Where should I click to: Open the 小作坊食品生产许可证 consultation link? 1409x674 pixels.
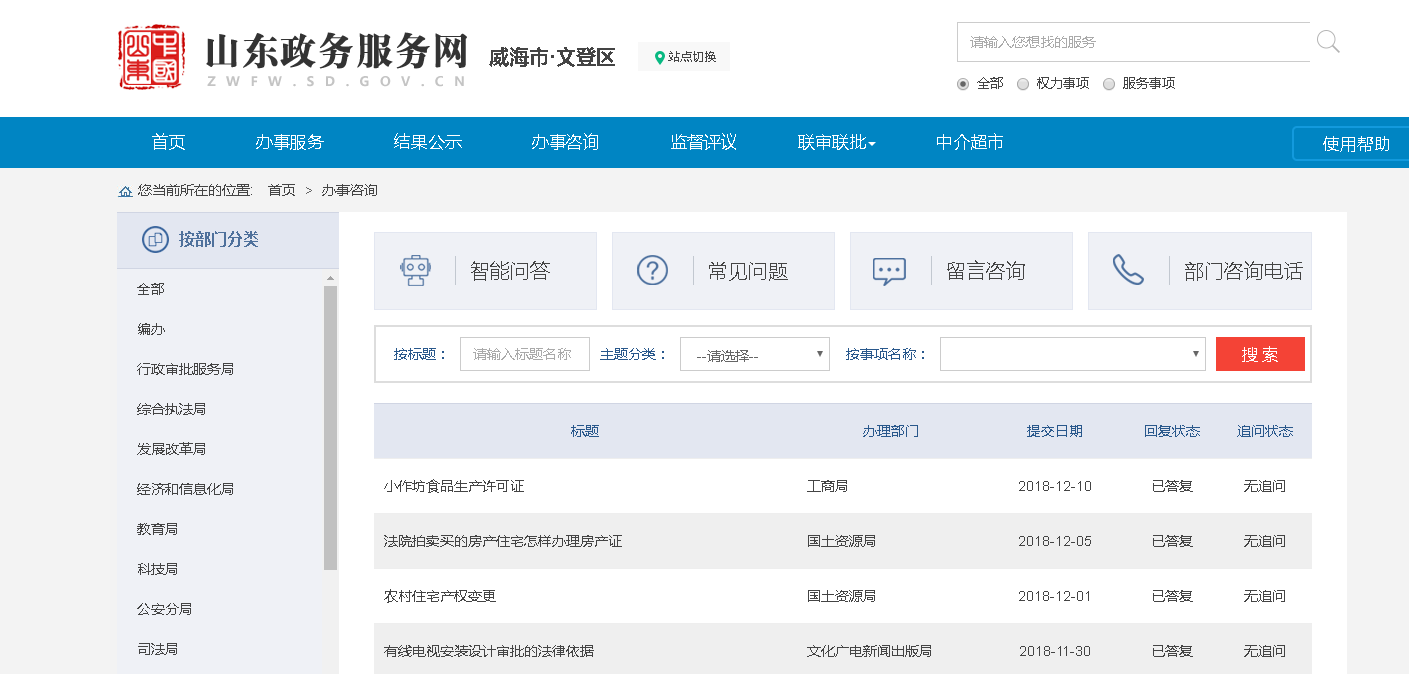[454, 486]
